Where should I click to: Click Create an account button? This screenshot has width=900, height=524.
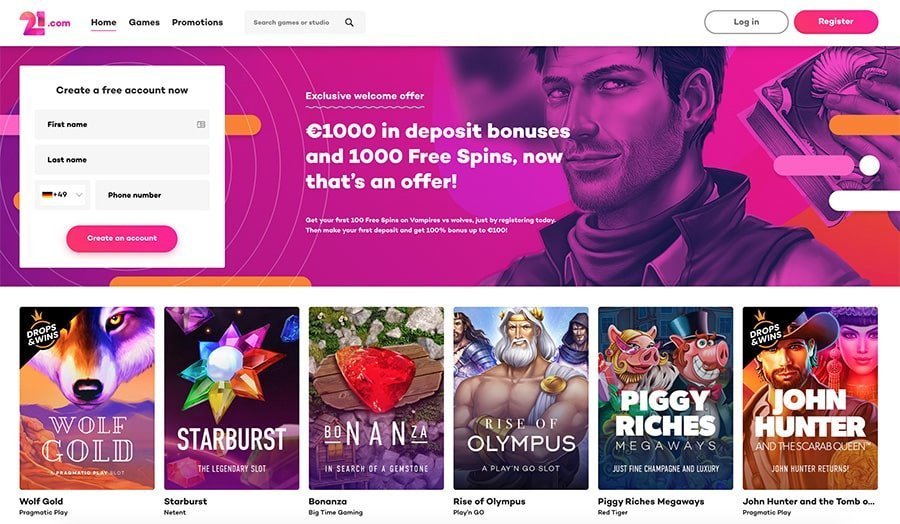[x=122, y=238]
